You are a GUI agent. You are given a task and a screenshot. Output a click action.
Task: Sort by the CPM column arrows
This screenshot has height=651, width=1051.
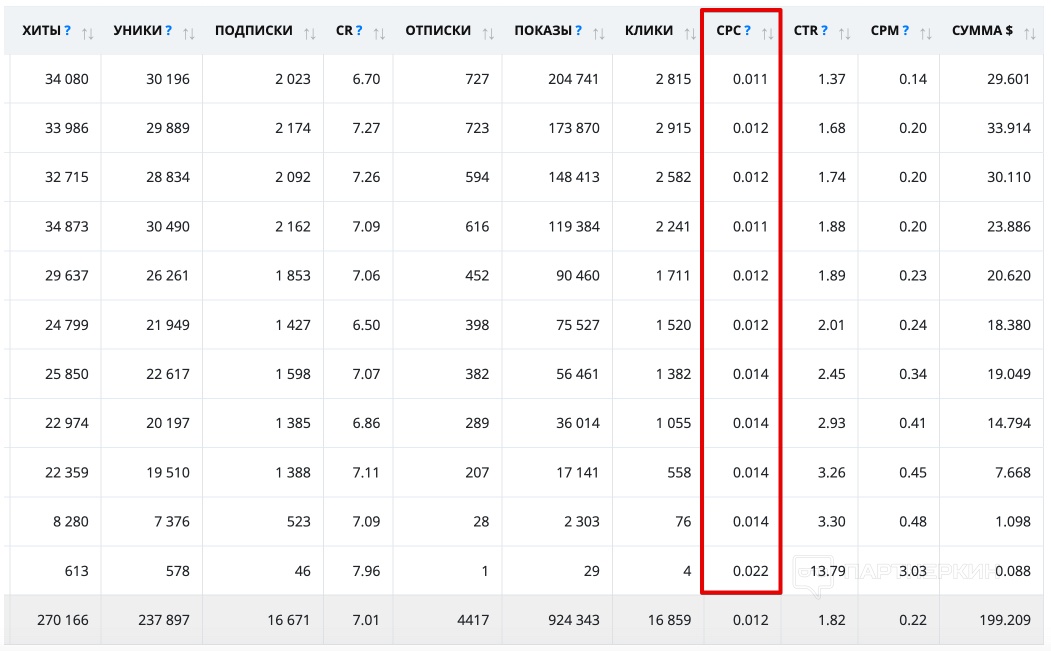pyautogui.click(x=926, y=34)
